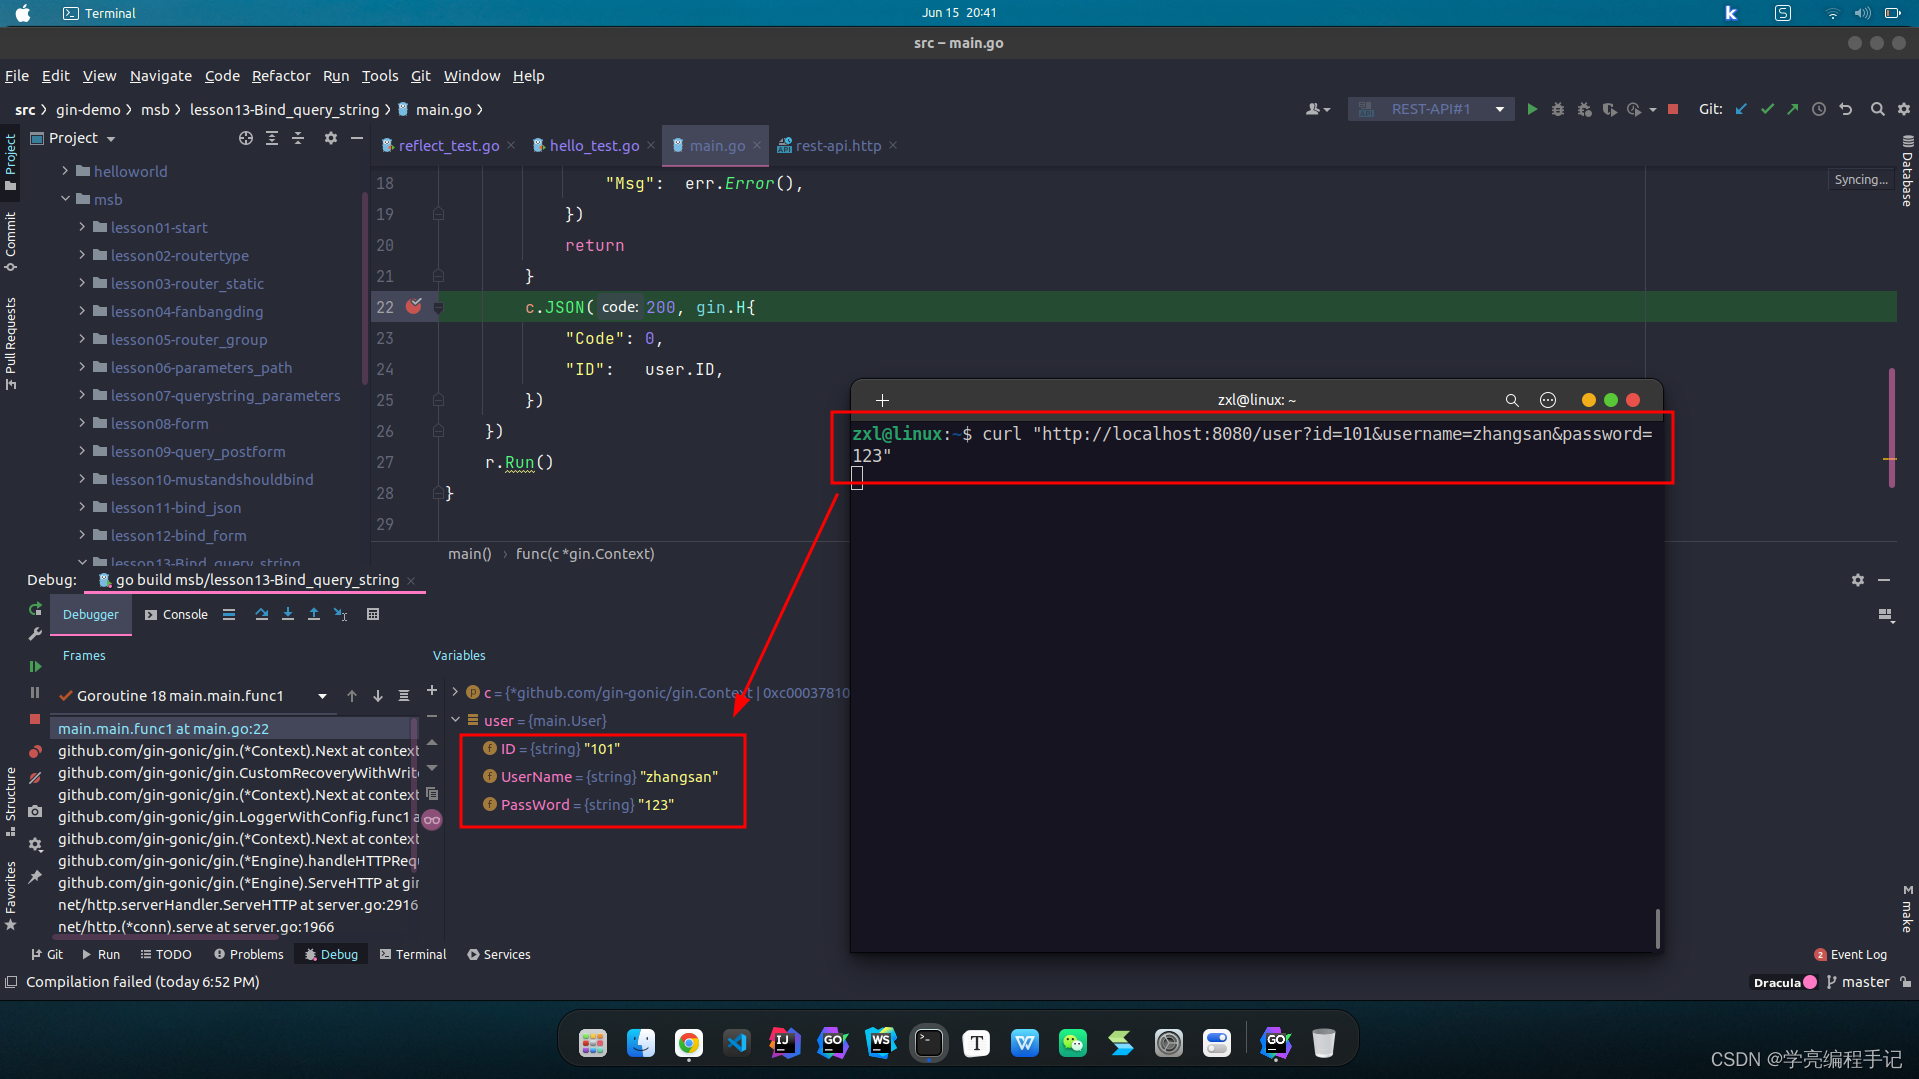Open the Tools menu

[380, 76]
